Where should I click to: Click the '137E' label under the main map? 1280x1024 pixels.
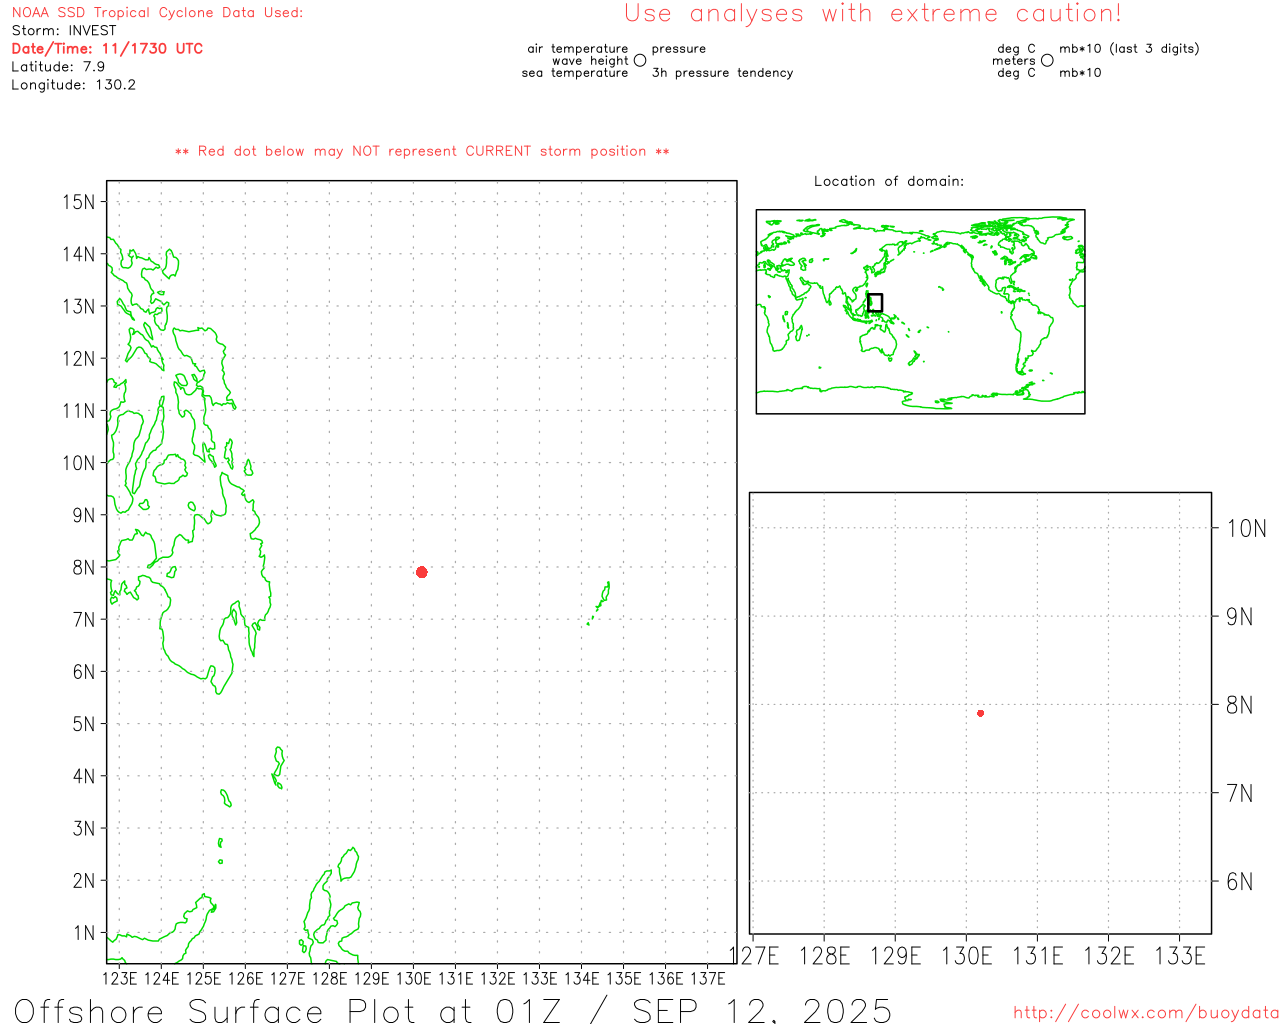pos(708,978)
